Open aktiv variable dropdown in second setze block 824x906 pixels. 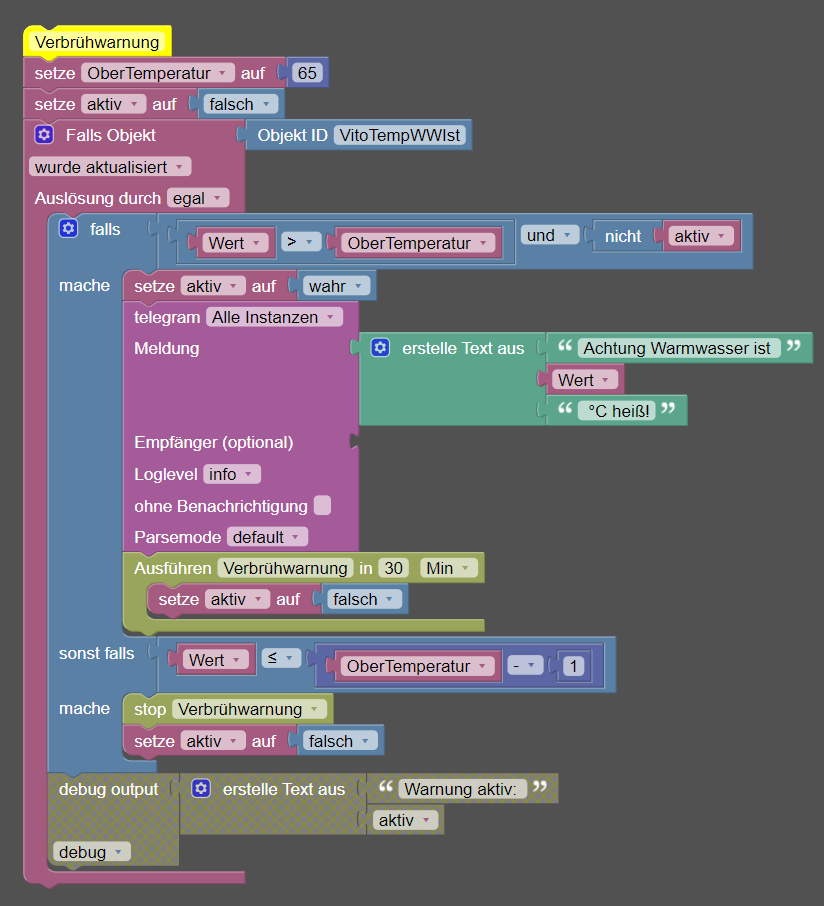pos(113,104)
